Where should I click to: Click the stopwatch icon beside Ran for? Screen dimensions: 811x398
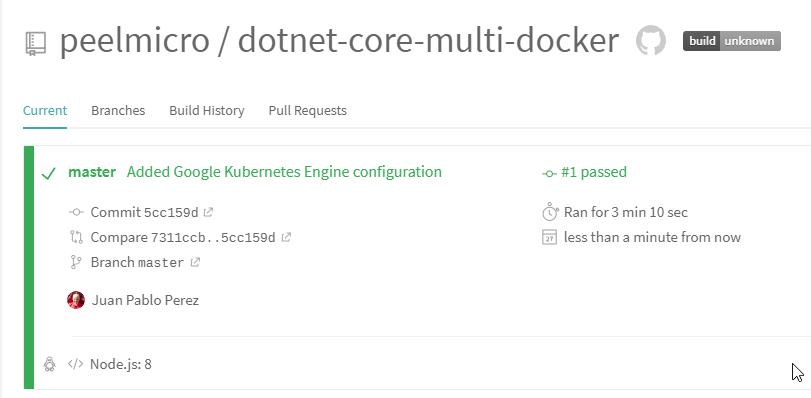pos(550,212)
